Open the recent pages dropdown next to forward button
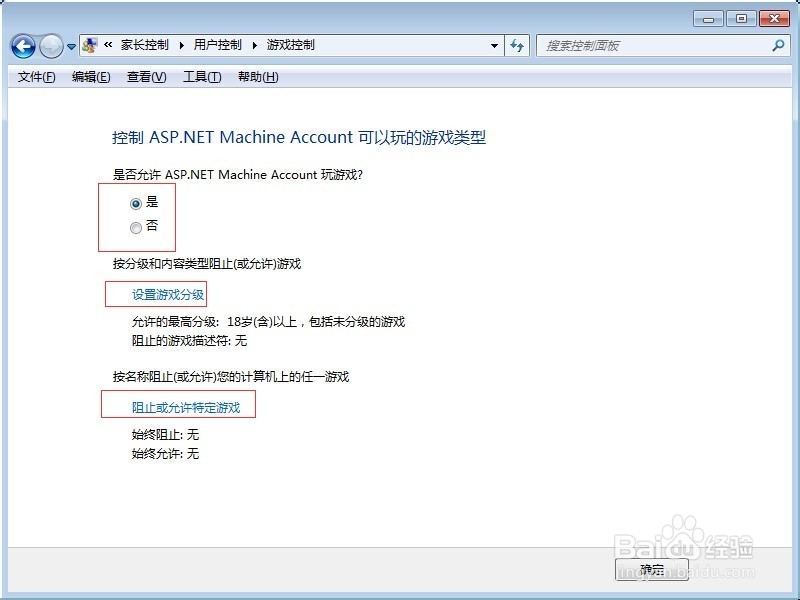The height and width of the screenshot is (600, 800). pos(70,46)
